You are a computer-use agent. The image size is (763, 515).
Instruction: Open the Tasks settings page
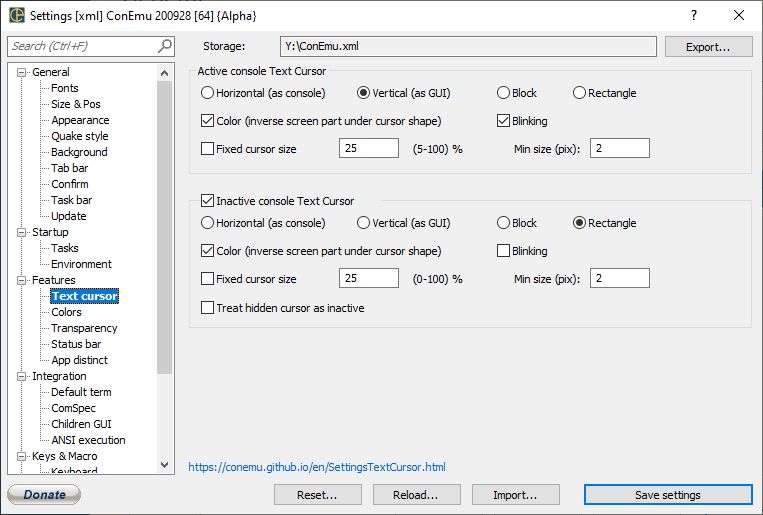coord(65,248)
